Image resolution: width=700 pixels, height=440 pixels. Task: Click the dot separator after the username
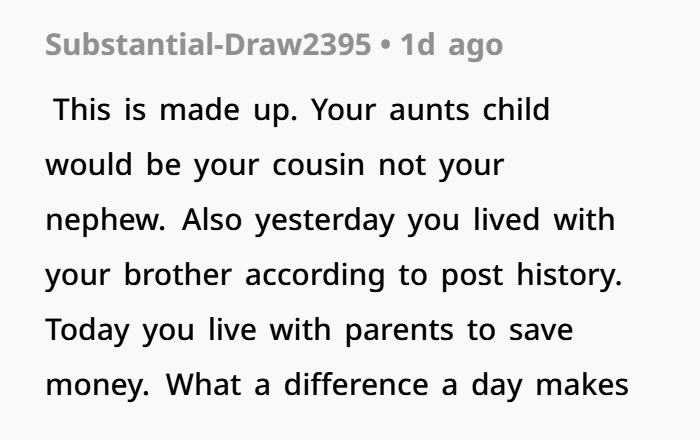tap(386, 46)
